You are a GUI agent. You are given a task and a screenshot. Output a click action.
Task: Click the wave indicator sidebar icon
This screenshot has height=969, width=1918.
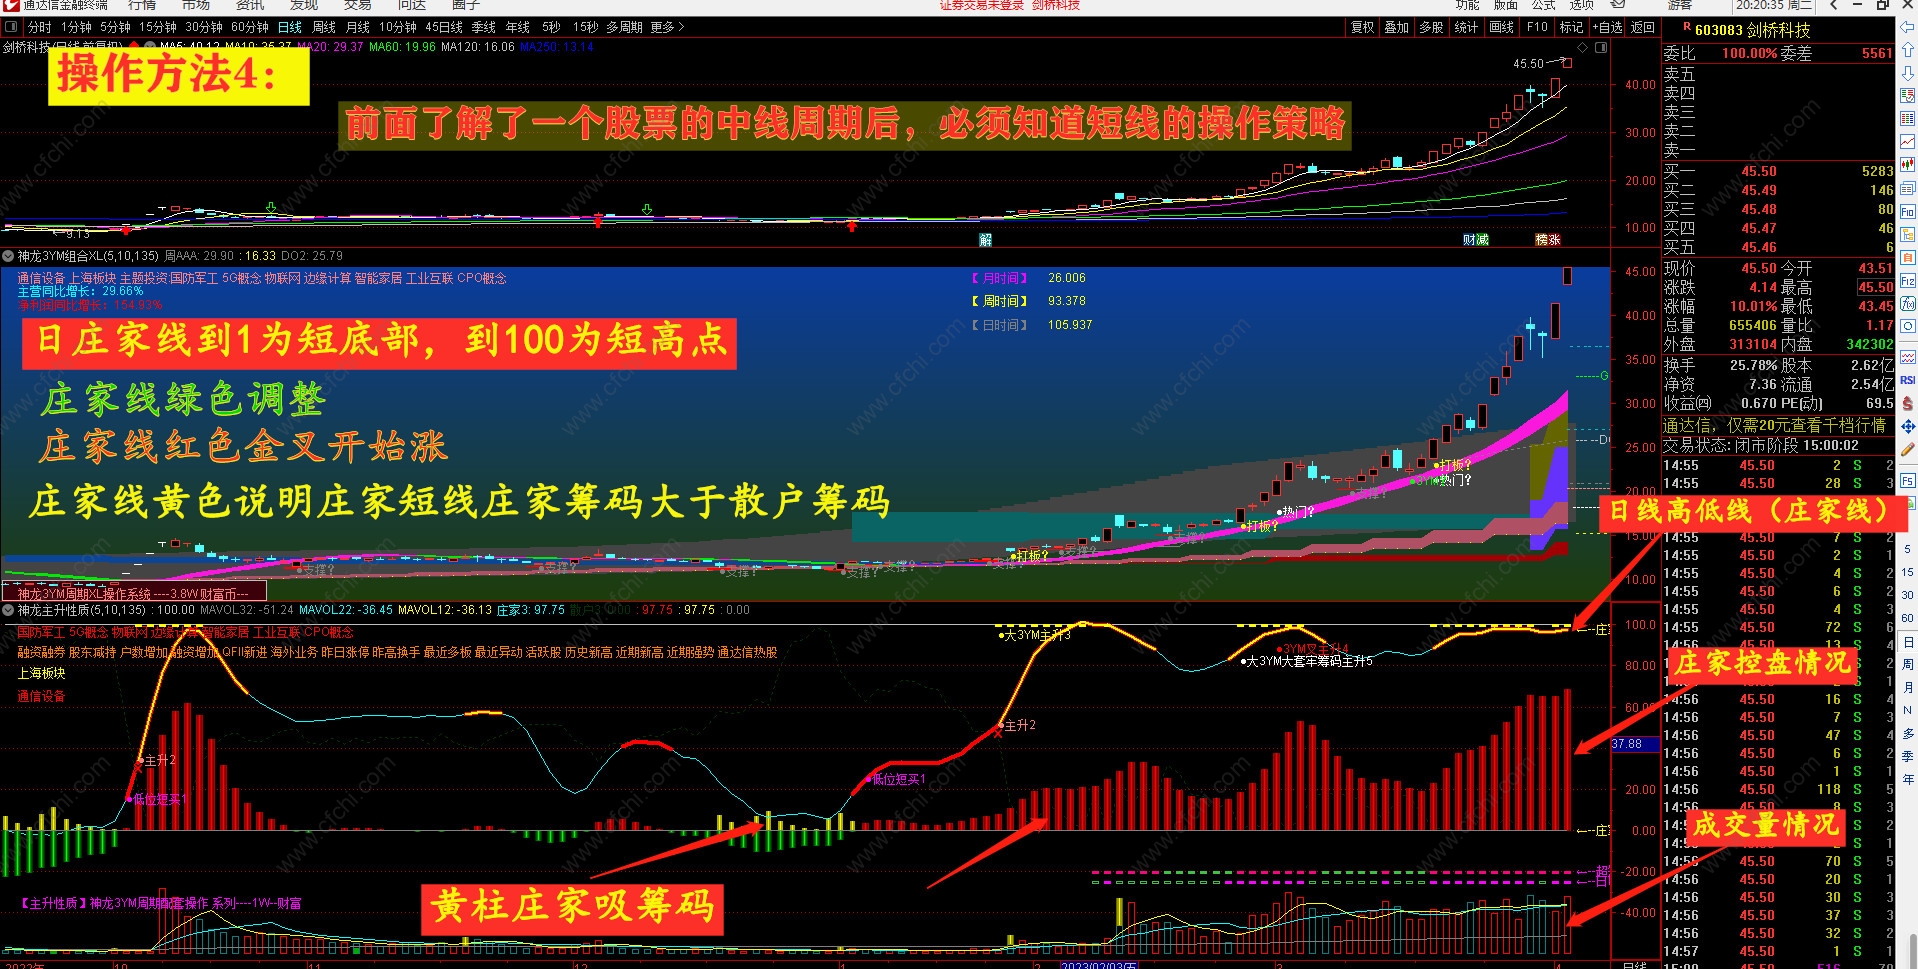pyautogui.click(x=1908, y=357)
